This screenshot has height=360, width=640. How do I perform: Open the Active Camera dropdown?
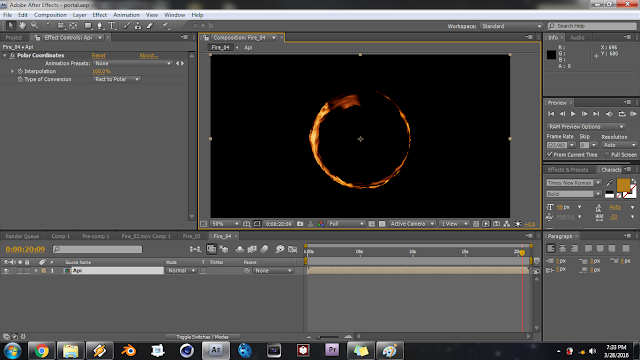tap(412, 224)
